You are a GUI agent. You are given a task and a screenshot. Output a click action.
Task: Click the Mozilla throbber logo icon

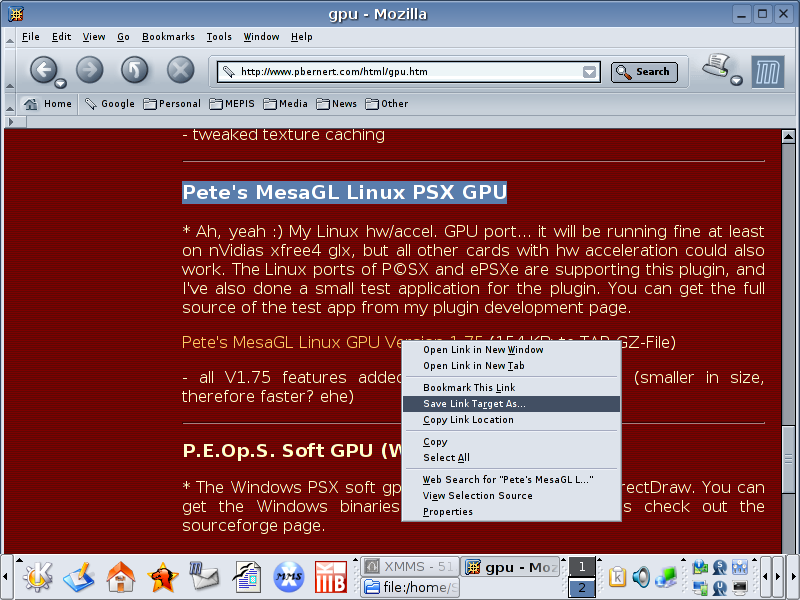(x=768, y=70)
